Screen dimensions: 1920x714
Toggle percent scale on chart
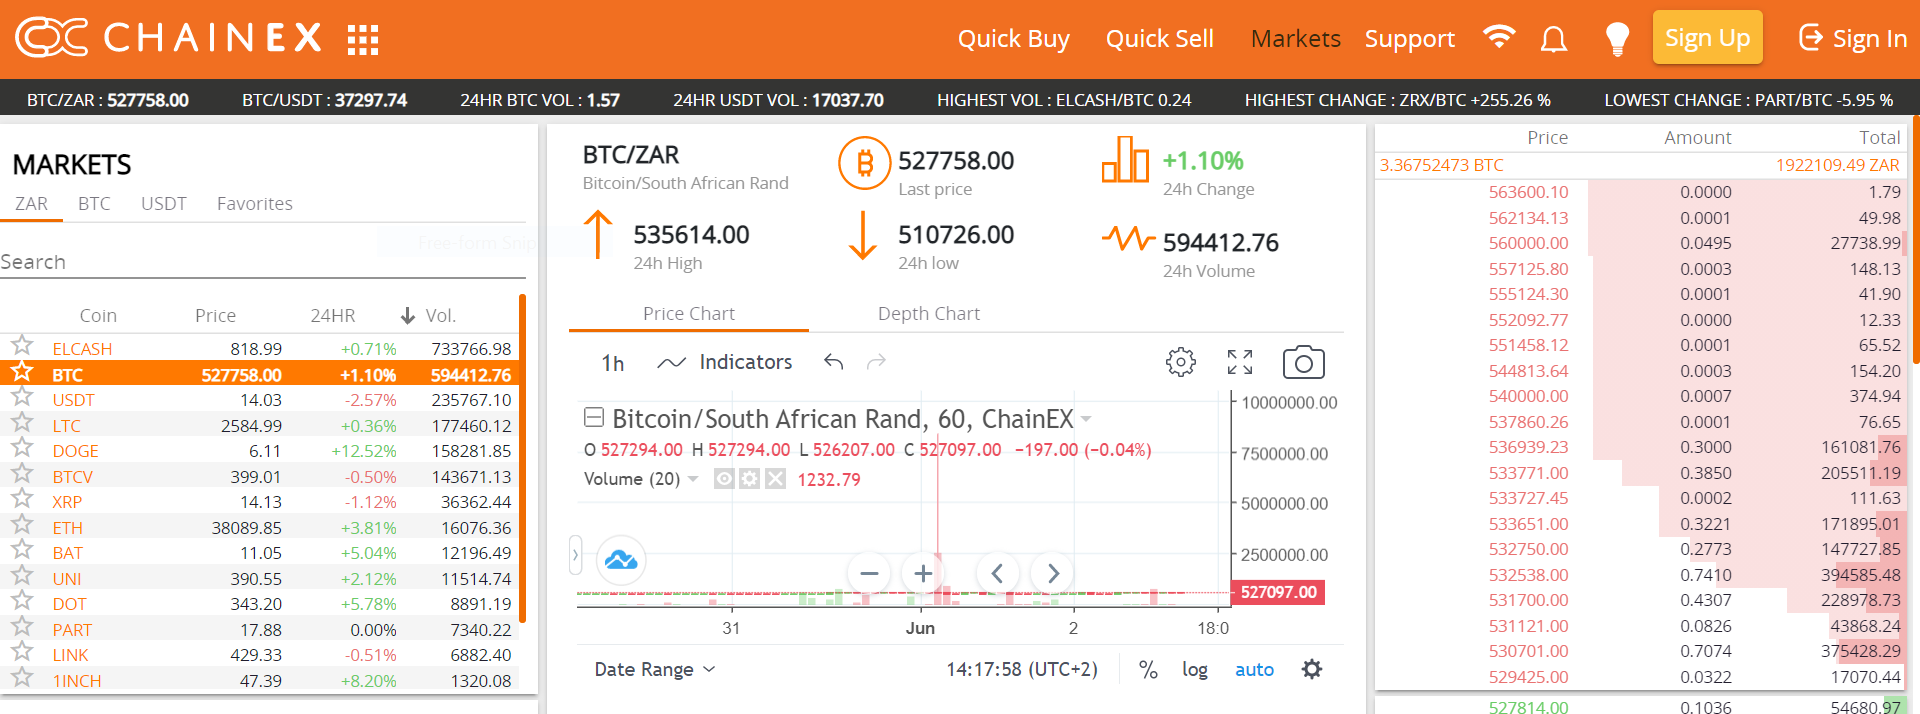[1148, 669]
